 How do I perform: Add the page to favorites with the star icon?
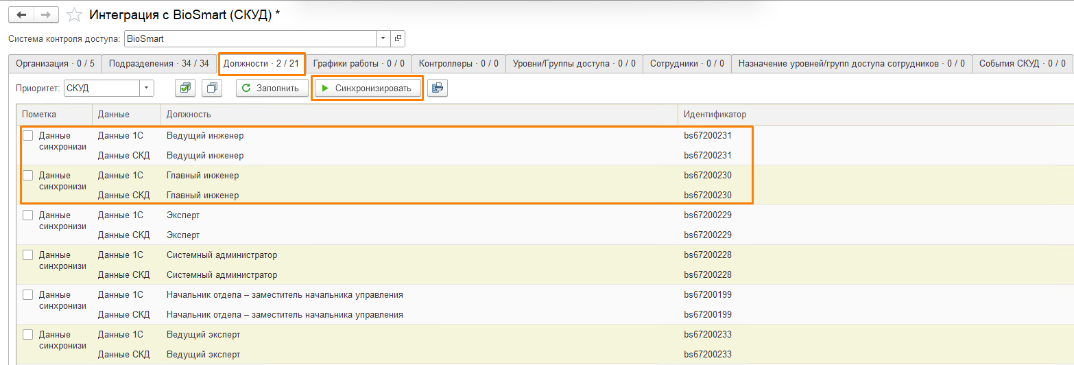click(x=74, y=14)
